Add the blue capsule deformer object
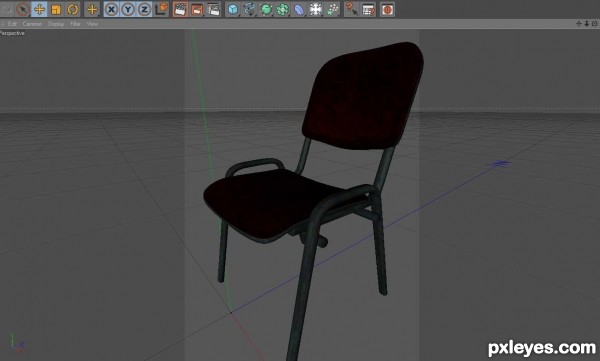The height and width of the screenshot is (361, 600). click(299, 9)
